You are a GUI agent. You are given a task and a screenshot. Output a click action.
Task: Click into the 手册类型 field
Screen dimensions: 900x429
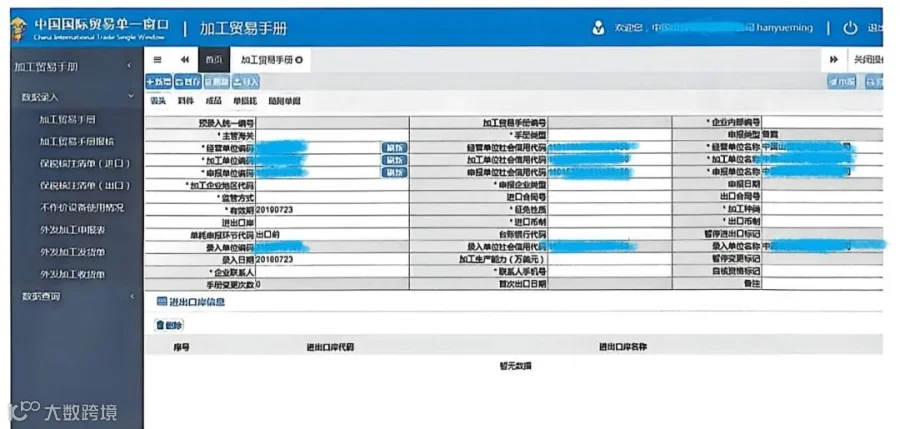610,136
